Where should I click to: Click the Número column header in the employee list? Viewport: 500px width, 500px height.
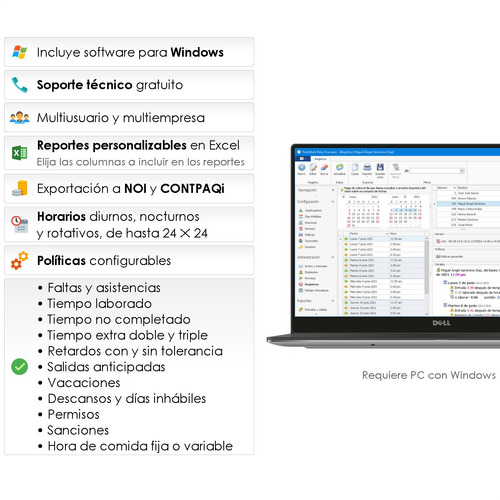tap(446, 188)
